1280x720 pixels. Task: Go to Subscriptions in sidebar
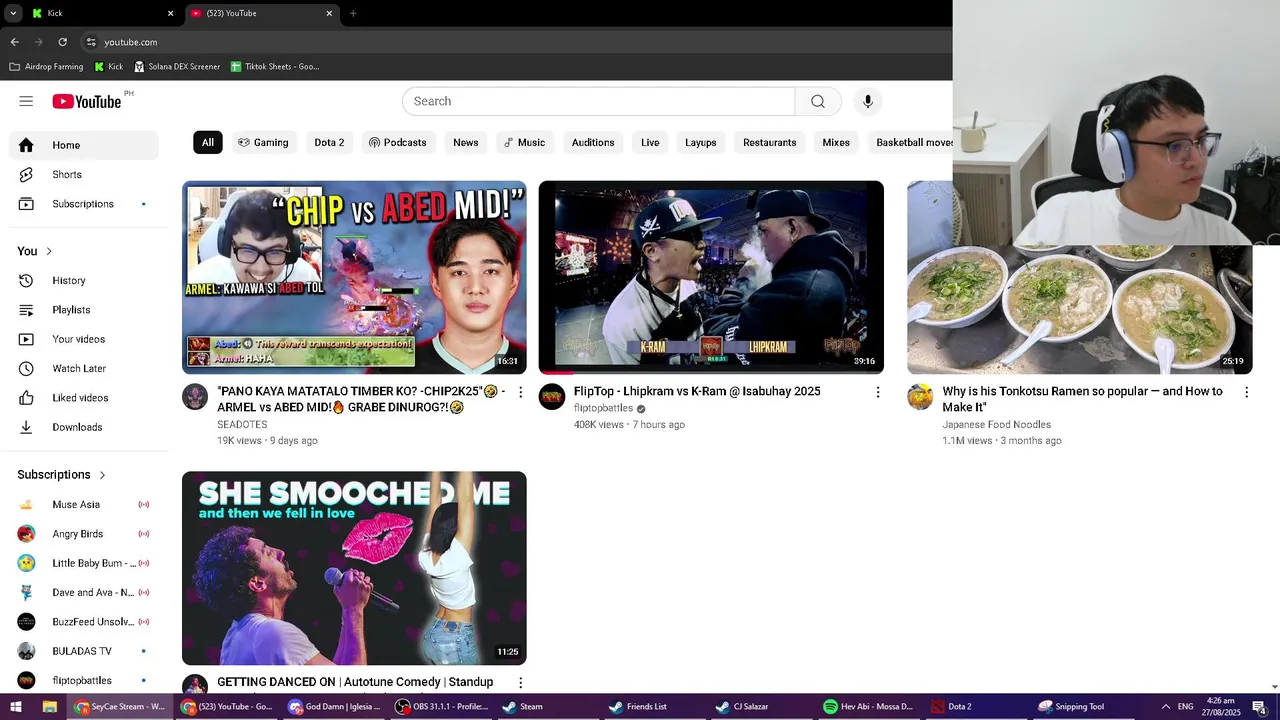pos(84,204)
